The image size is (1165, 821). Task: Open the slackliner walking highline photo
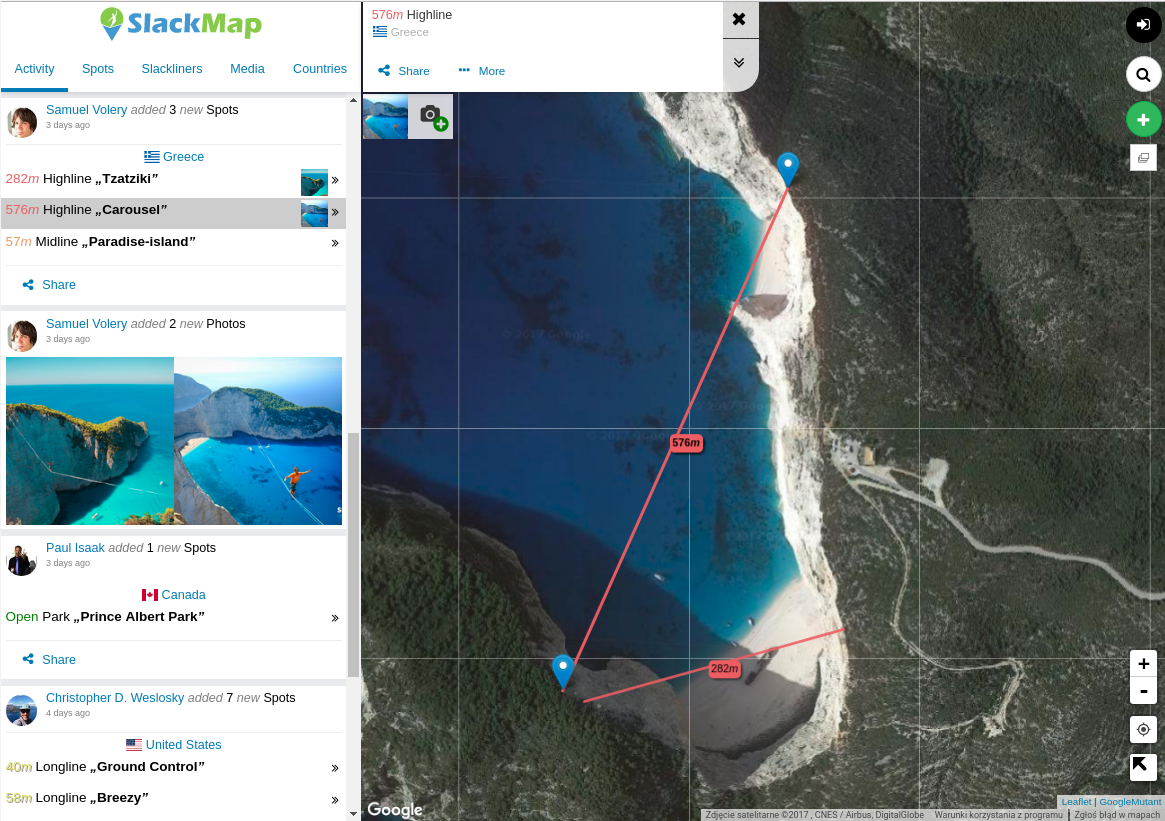click(x=258, y=441)
